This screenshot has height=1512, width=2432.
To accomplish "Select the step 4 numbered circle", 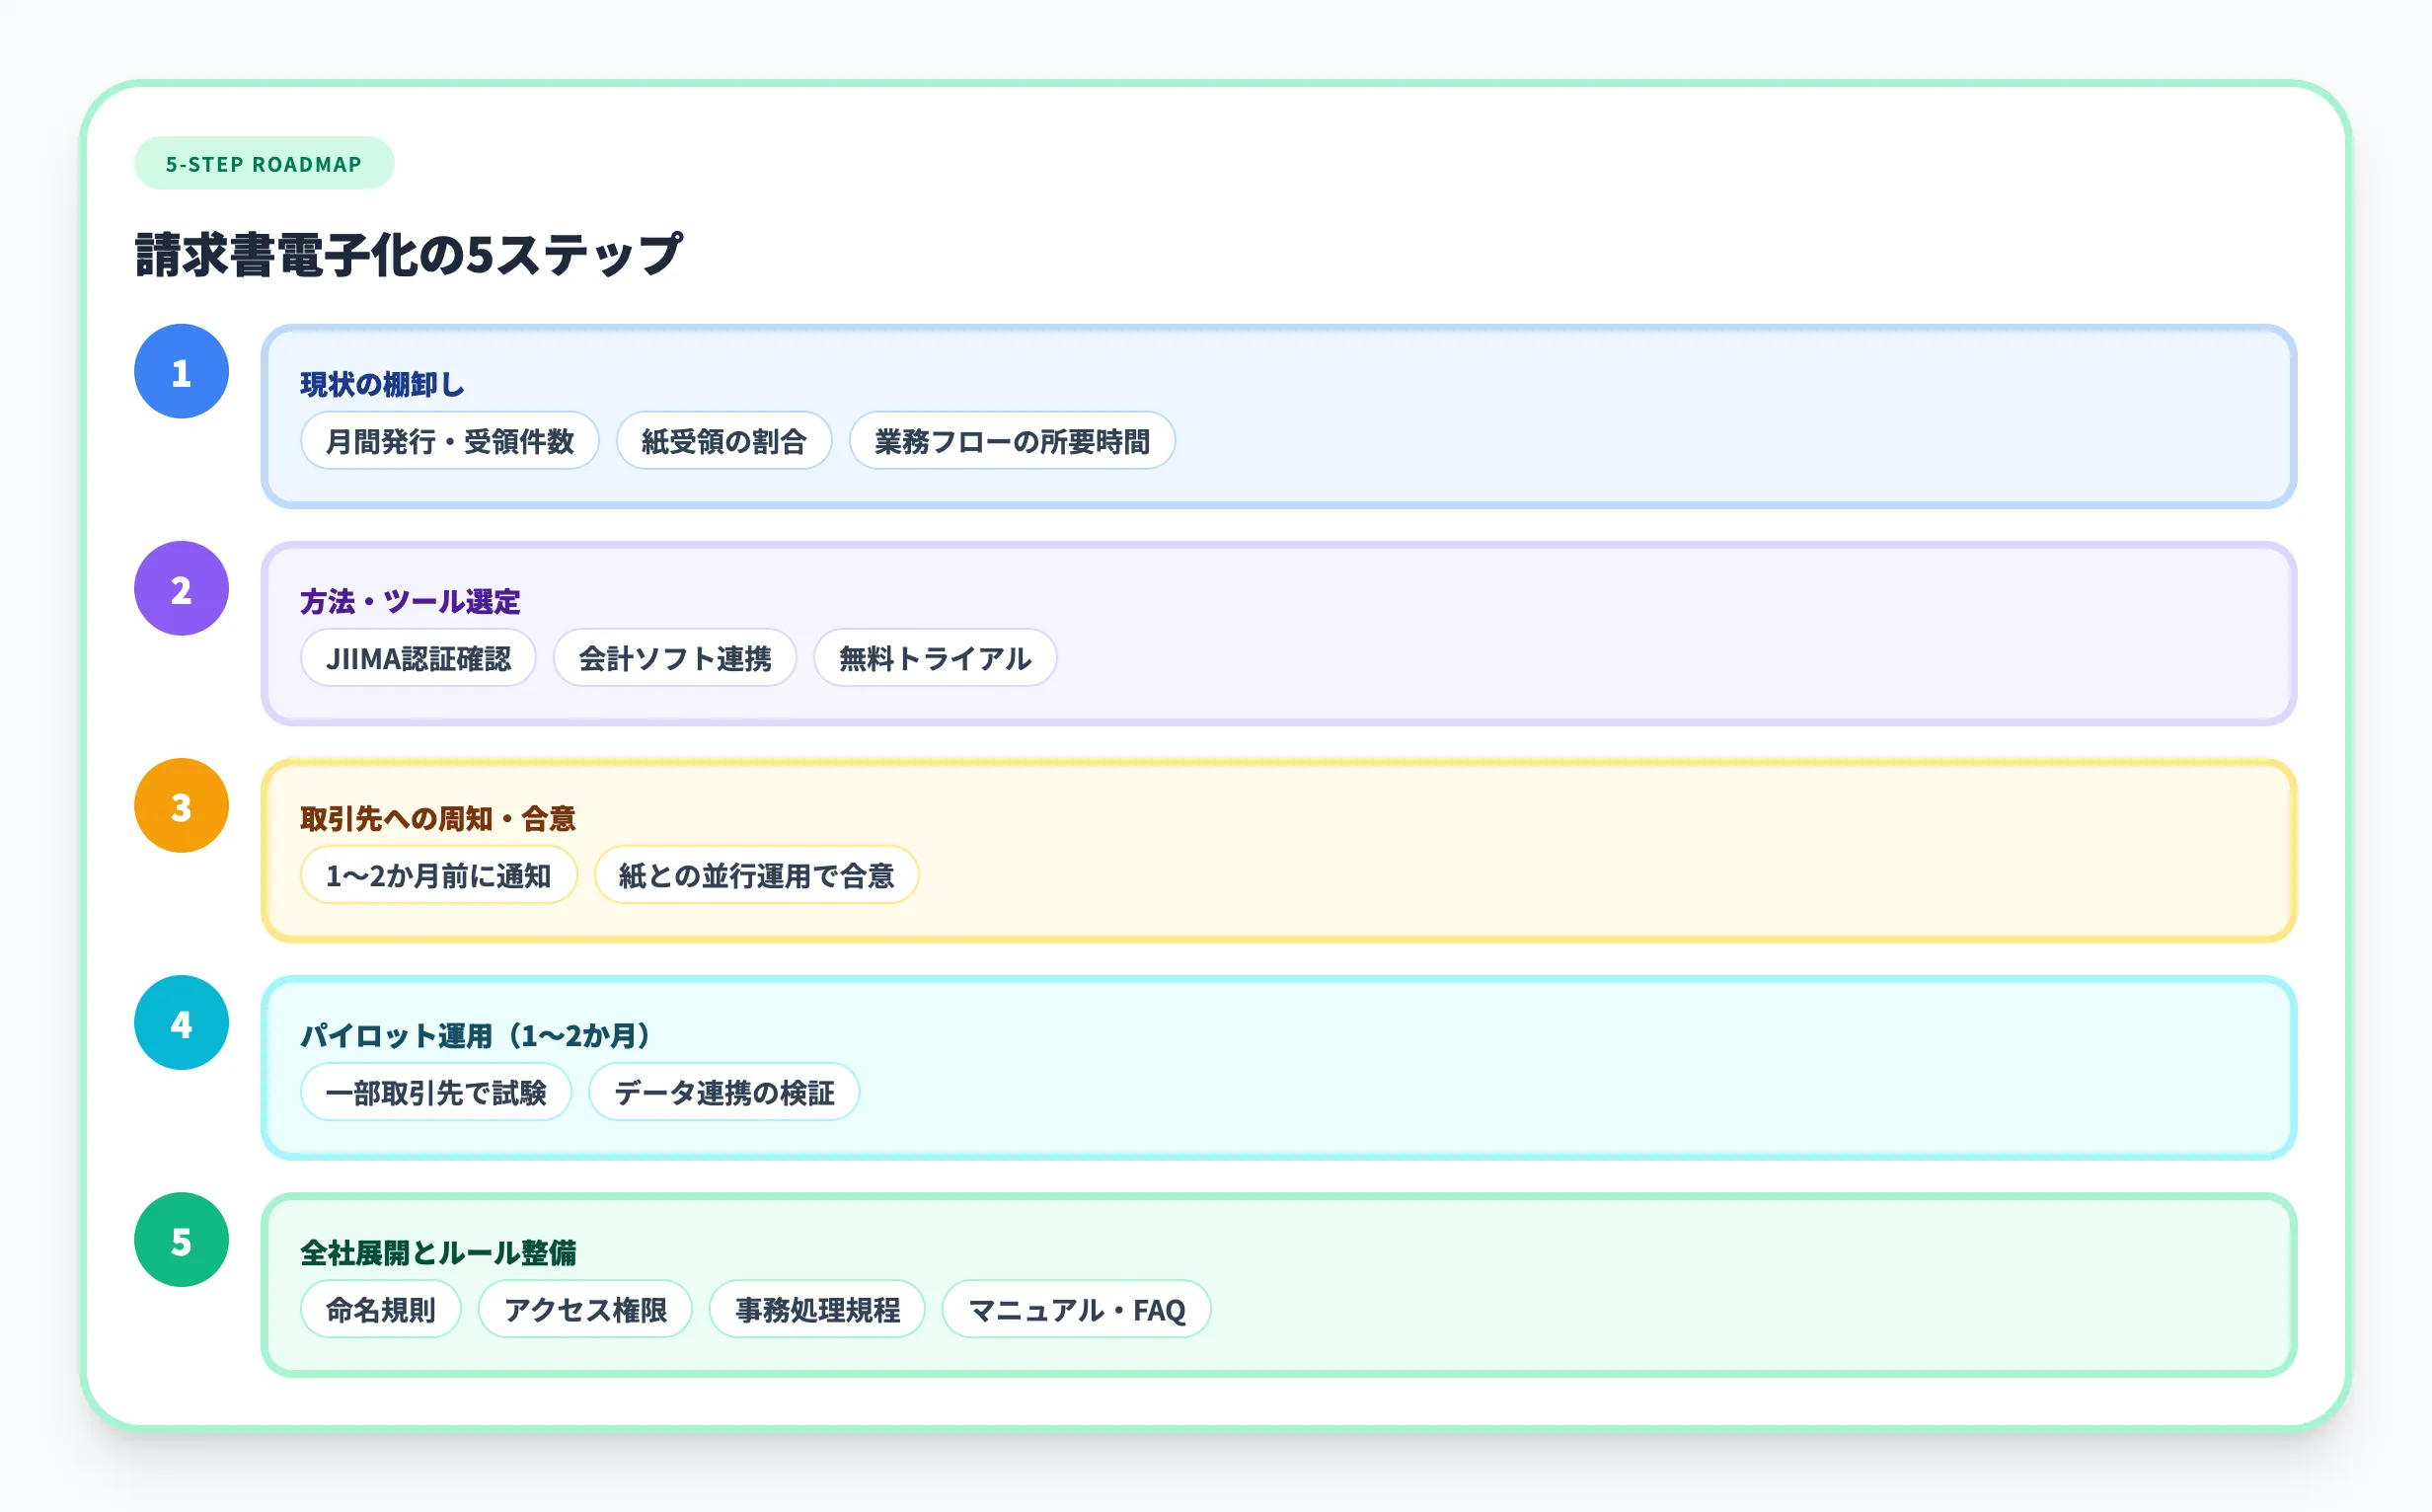I will [x=181, y=1023].
